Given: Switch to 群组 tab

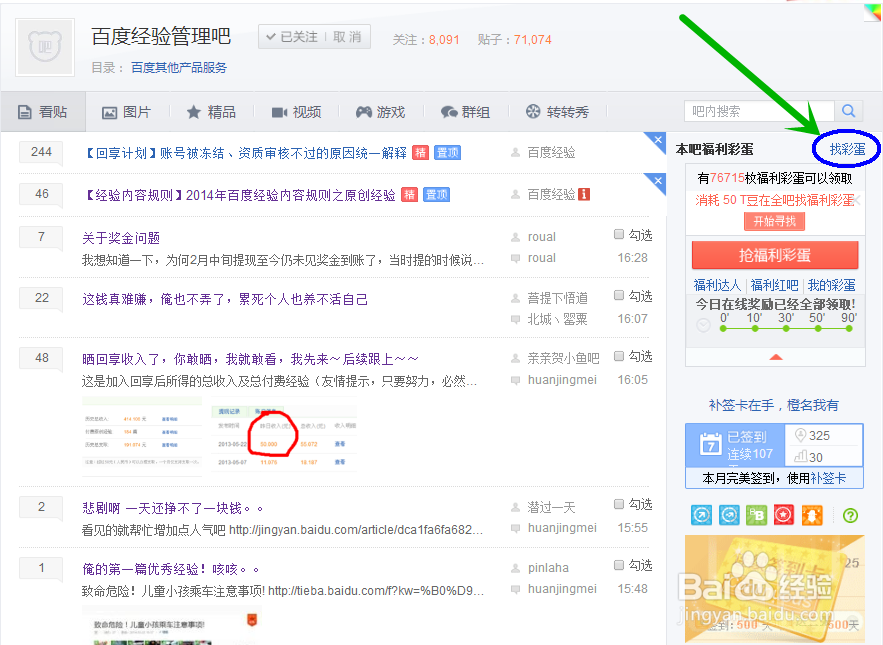Looking at the screenshot, I should point(465,112).
